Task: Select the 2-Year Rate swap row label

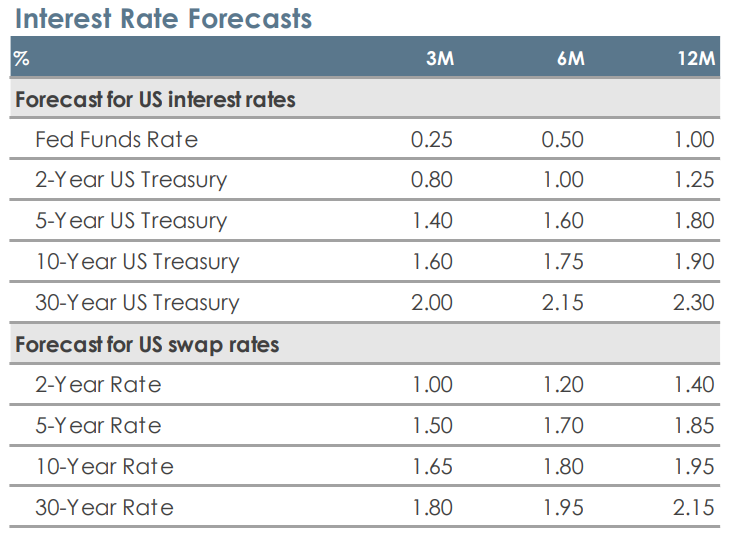Action: tap(98, 385)
